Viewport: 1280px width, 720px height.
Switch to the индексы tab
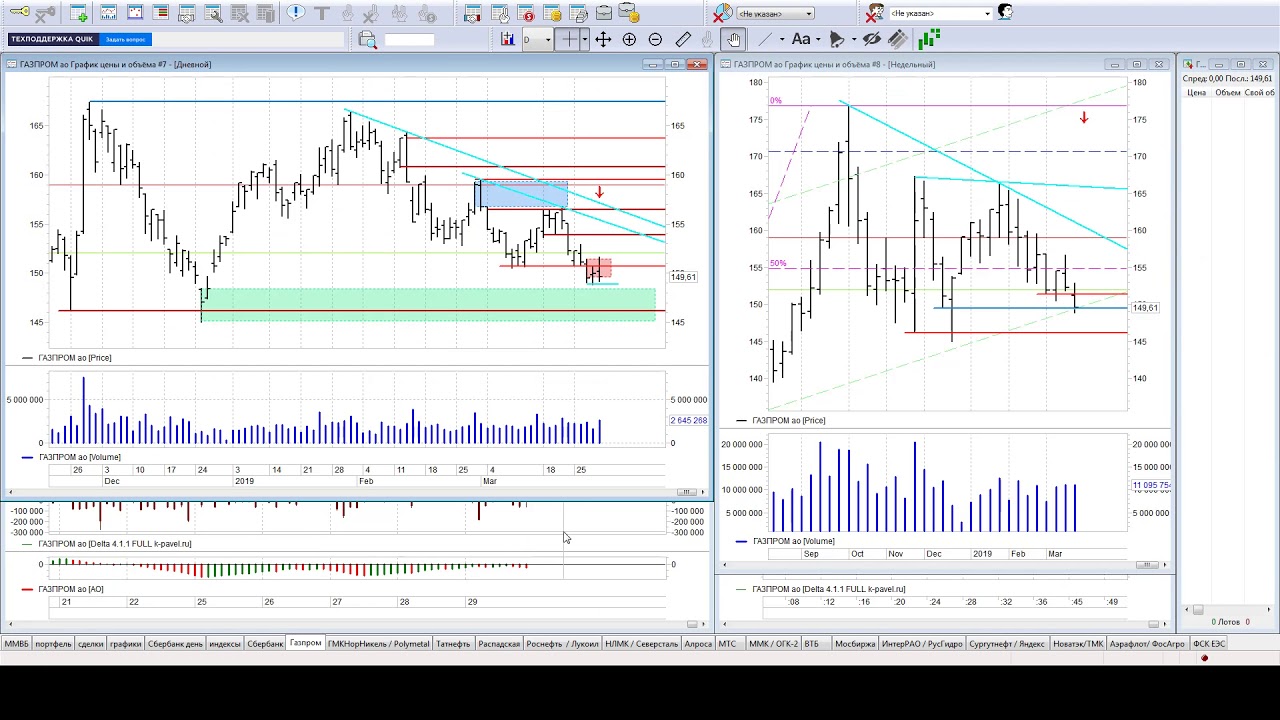coord(224,644)
